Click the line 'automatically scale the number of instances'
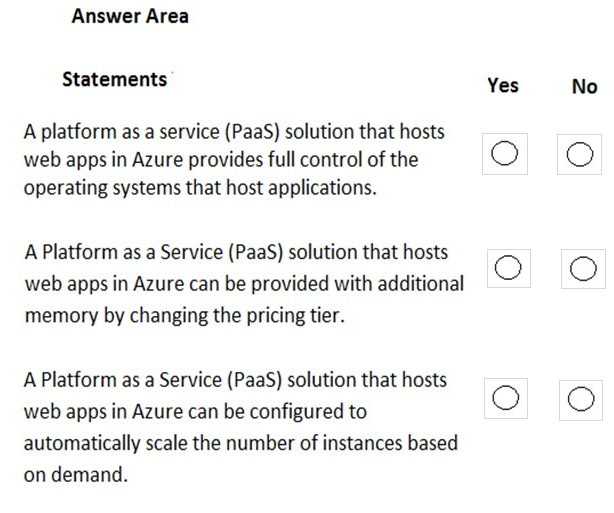This screenshot has width=614, height=513. tap(240, 442)
